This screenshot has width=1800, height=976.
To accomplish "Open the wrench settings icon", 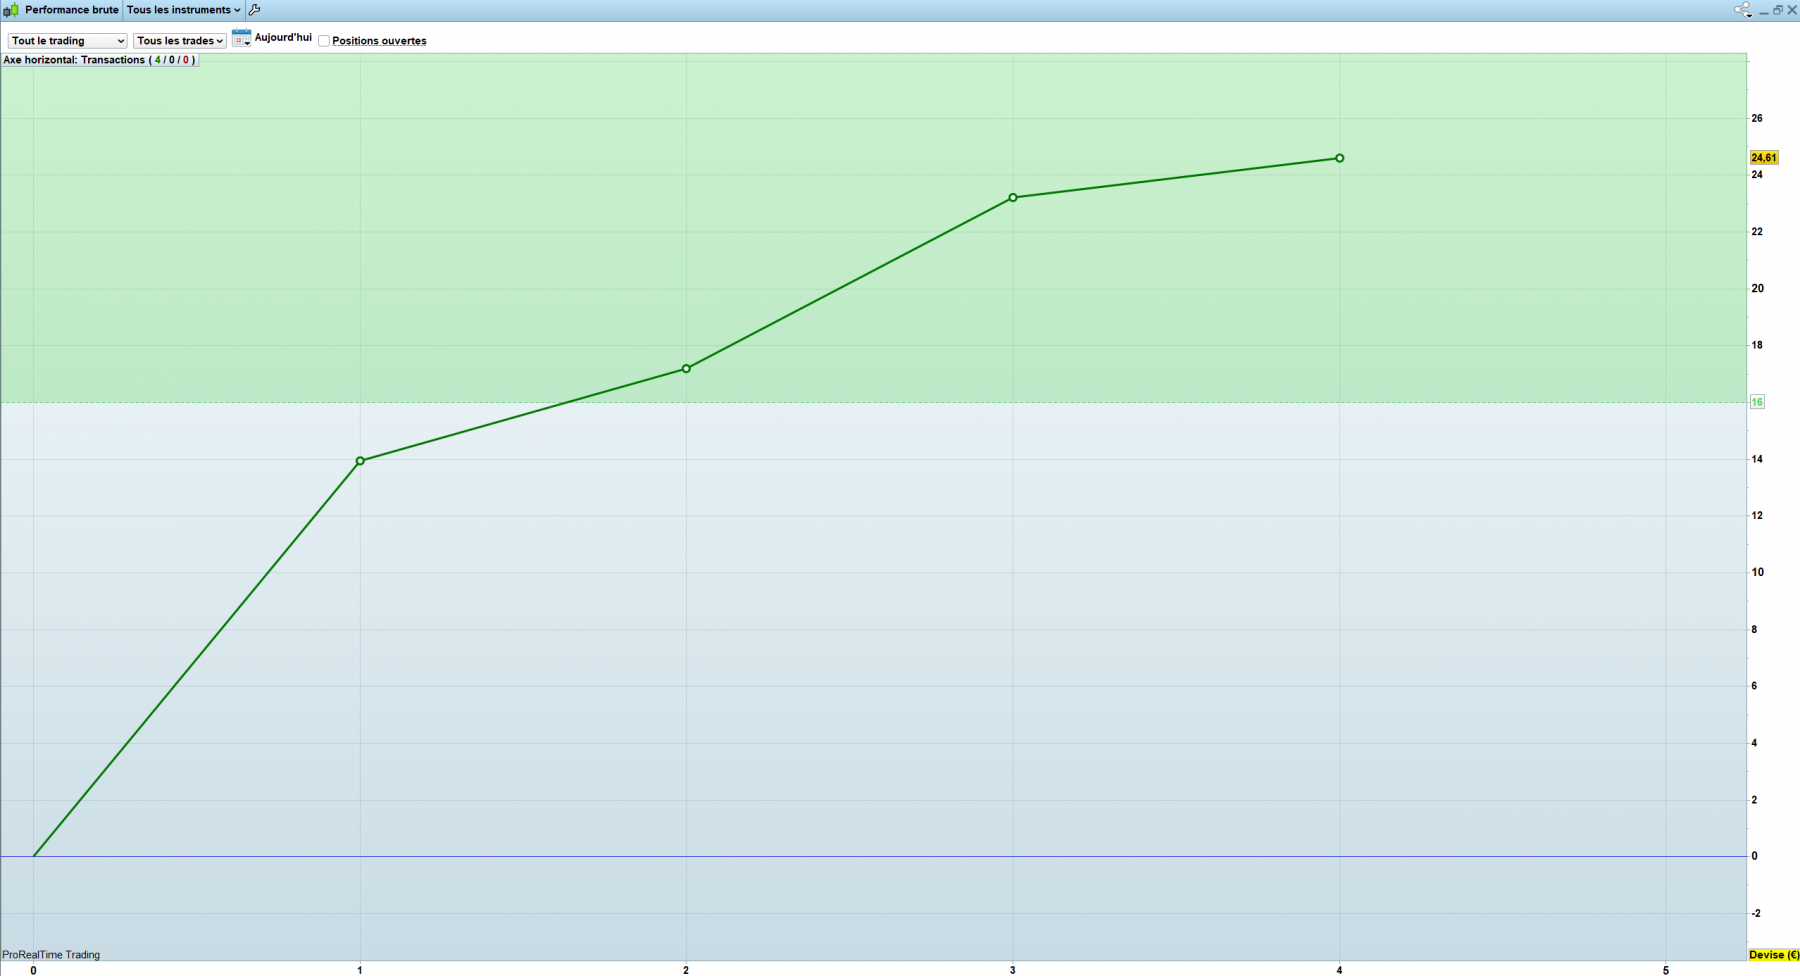I will click(x=254, y=10).
